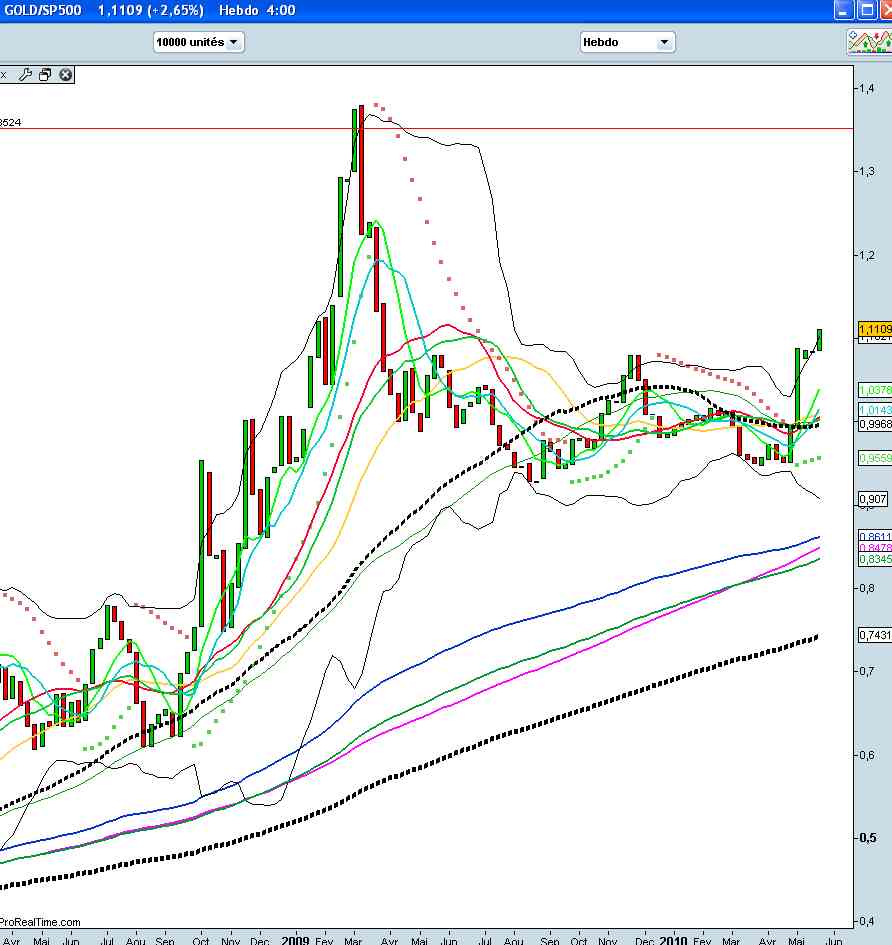Click the 2010 year label on the time axis

click(673, 940)
